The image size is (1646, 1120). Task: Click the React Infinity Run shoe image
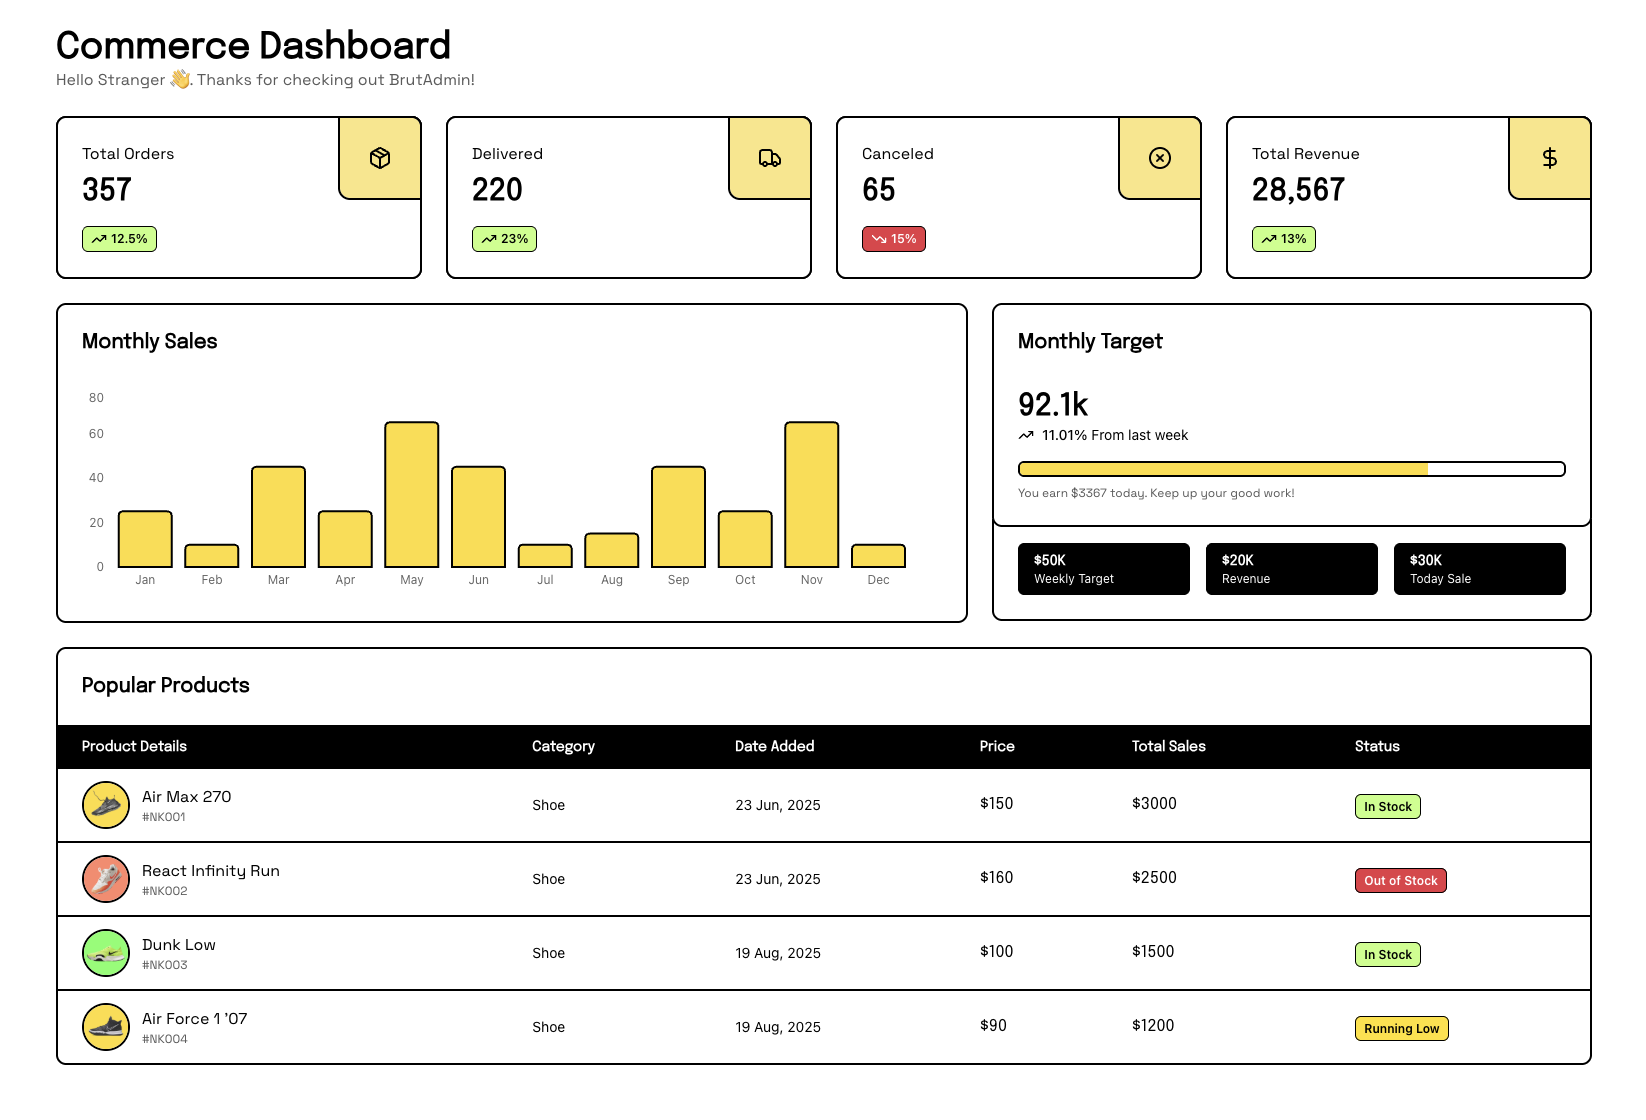pyautogui.click(x=106, y=879)
